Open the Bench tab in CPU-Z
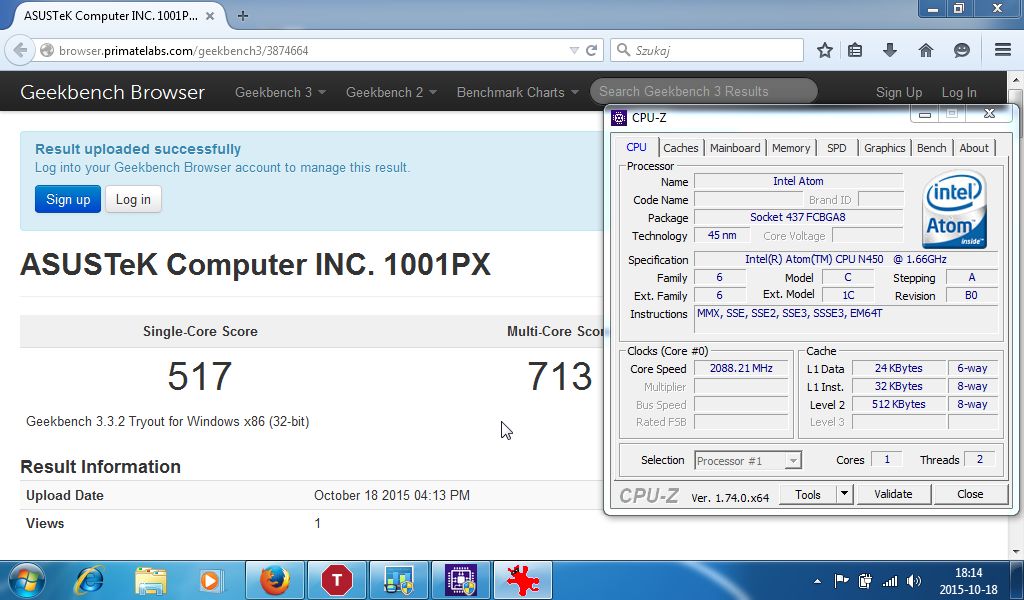1024x600 pixels. tap(931, 148)
